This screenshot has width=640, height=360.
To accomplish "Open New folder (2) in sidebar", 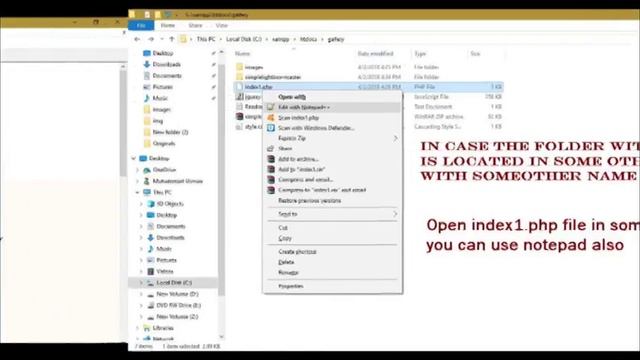I will [170, 132].
